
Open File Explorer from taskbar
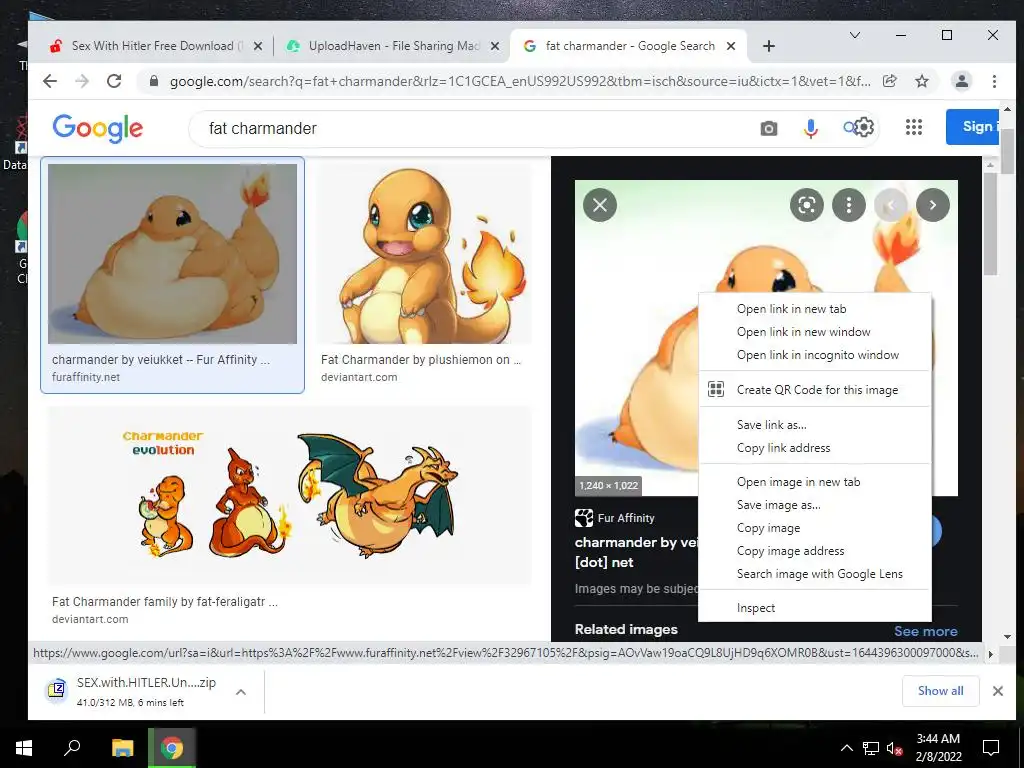(122, 748)
